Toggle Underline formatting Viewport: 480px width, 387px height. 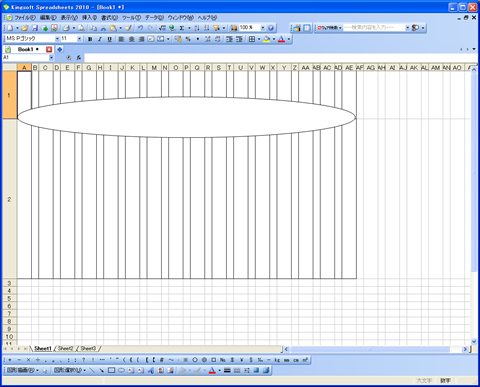[x=109, y=39]
